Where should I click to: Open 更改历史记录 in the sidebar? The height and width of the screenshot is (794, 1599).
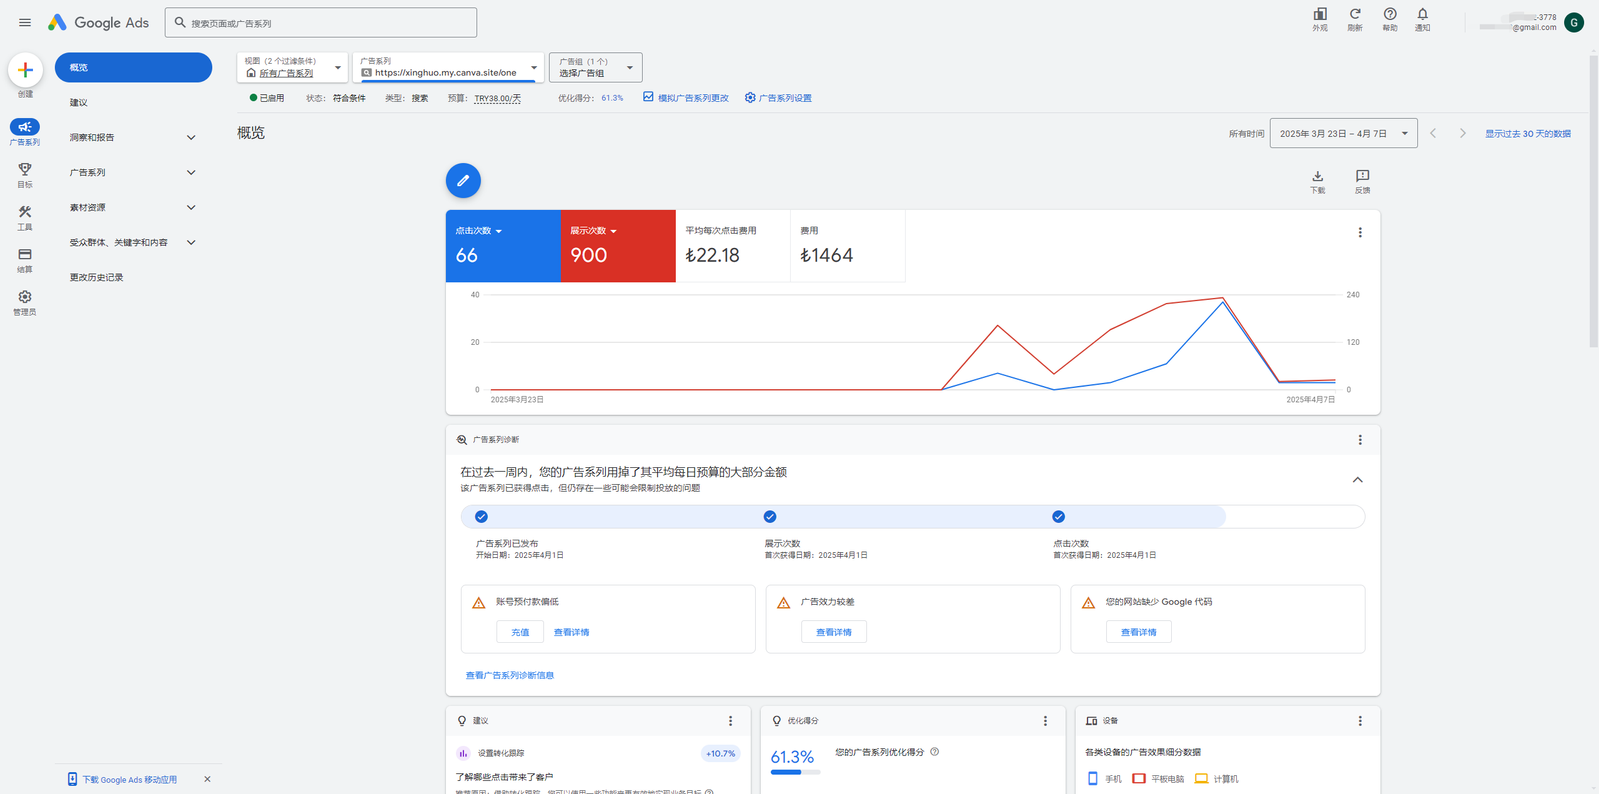pyautogui.click(x=97, y=278)
